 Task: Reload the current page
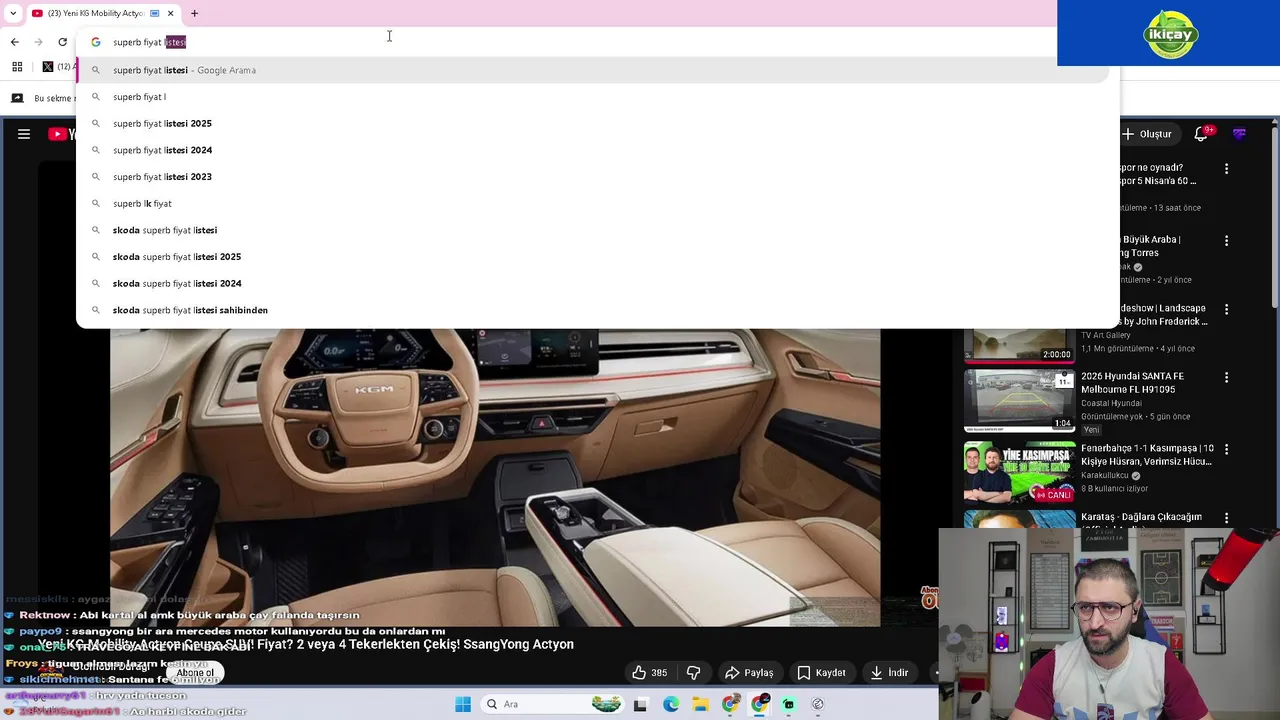(x=63, y=42)
